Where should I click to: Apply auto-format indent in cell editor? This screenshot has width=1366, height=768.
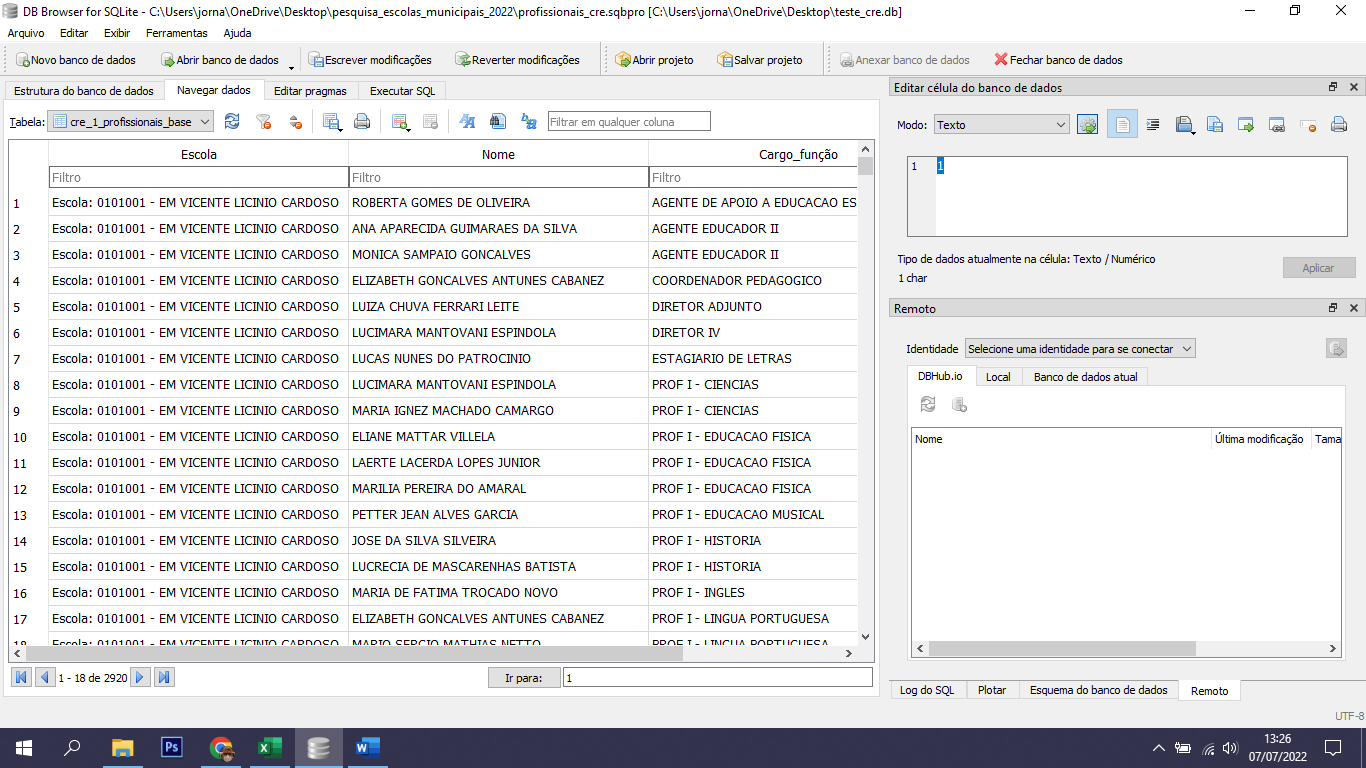(x=1153, y=125)
